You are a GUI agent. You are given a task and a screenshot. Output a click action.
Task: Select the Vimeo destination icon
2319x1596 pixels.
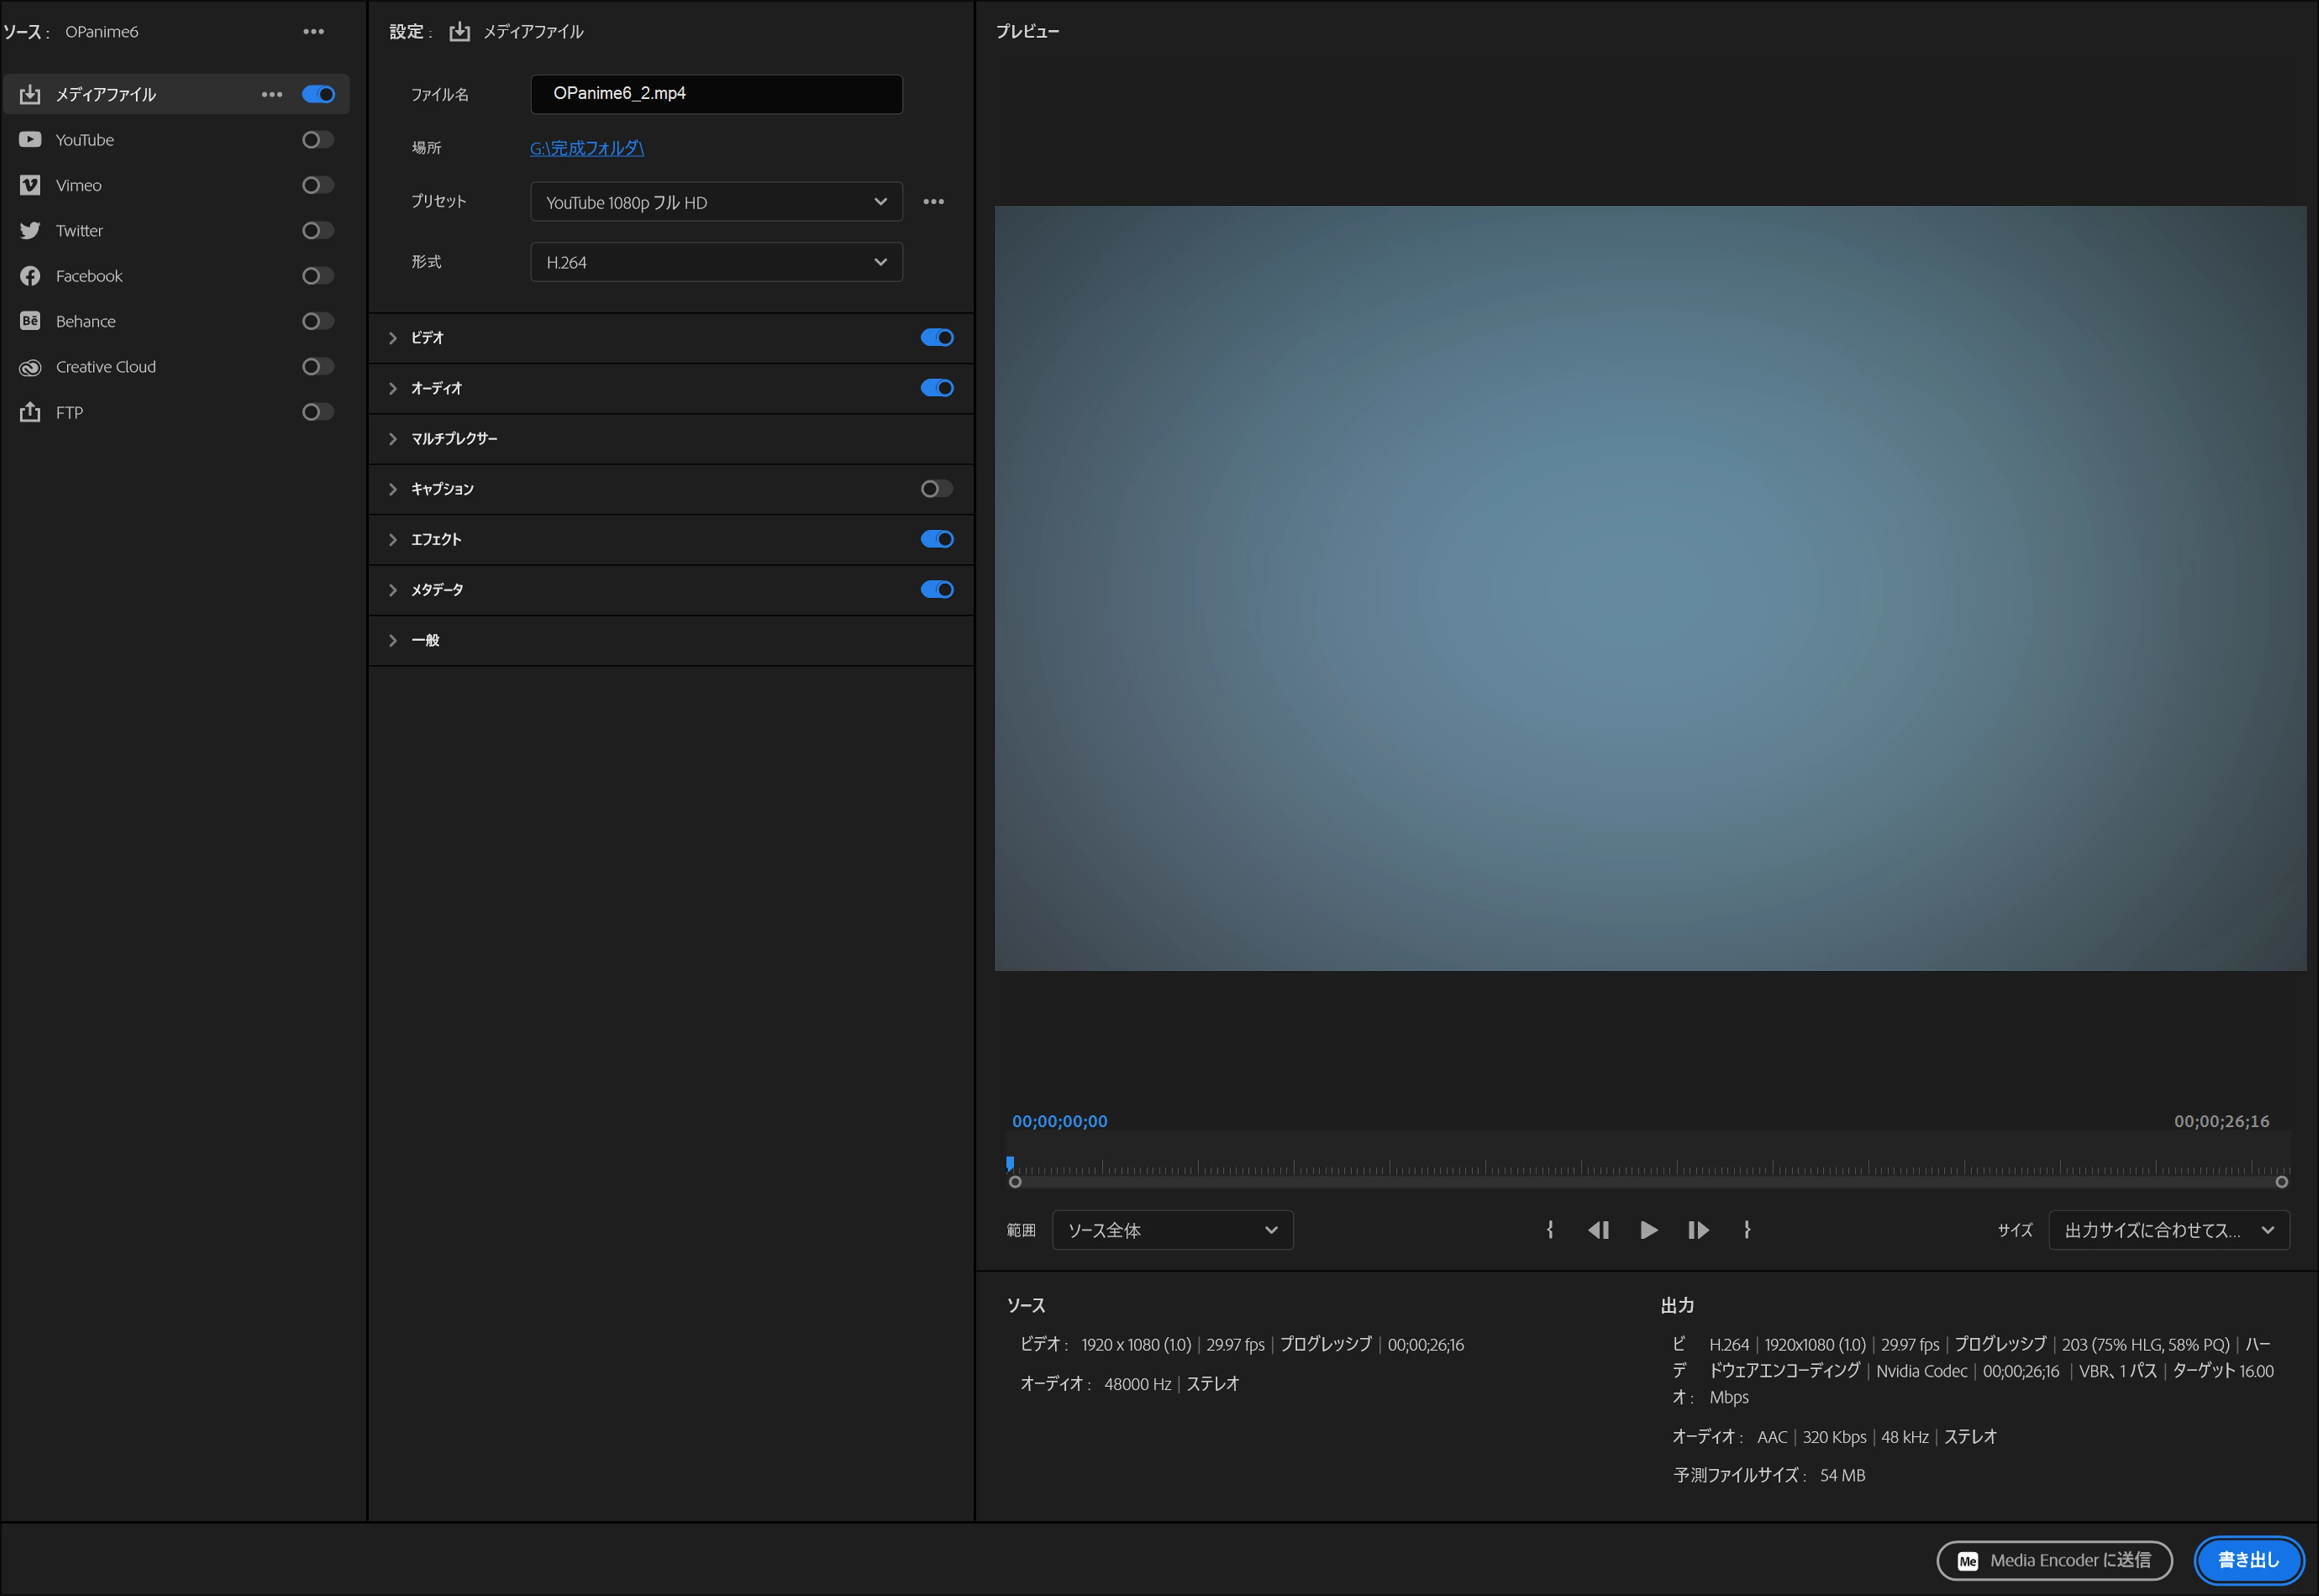(30, 185)
